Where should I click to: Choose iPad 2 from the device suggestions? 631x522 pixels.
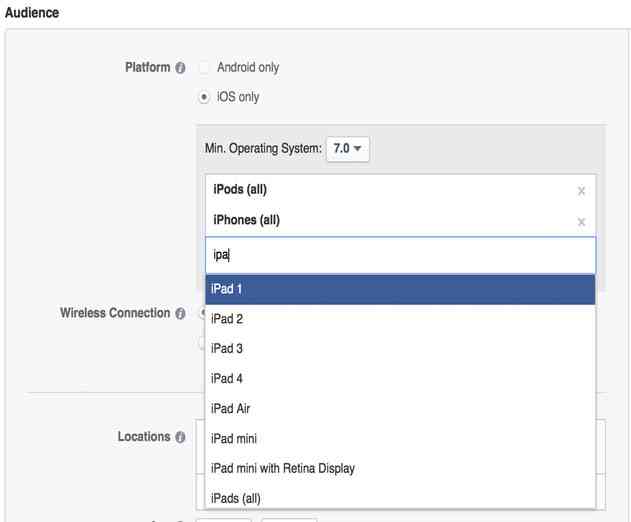tap(400, 319)
